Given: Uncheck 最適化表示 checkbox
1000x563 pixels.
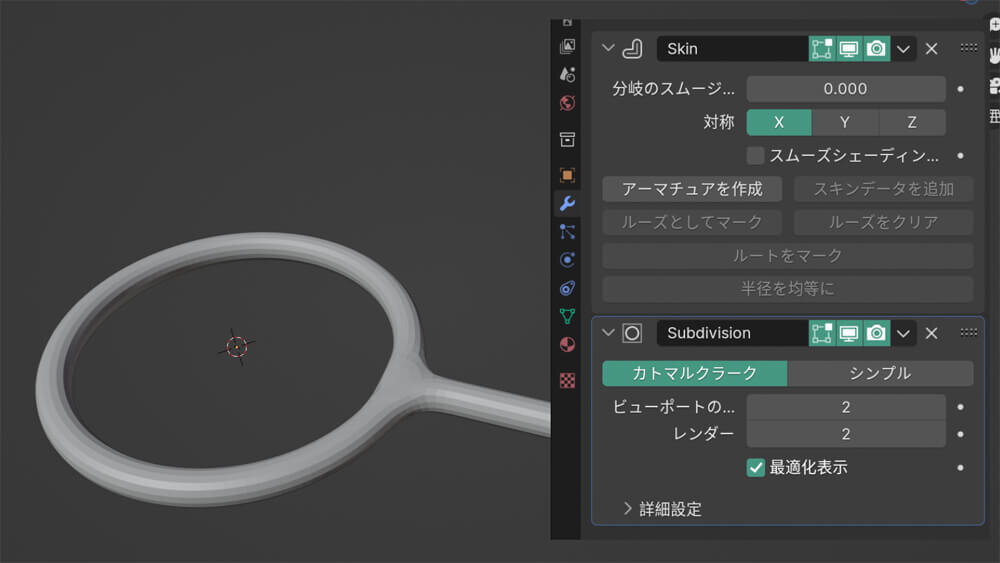Looking at the screenshot, I should [x=755, y=467].
